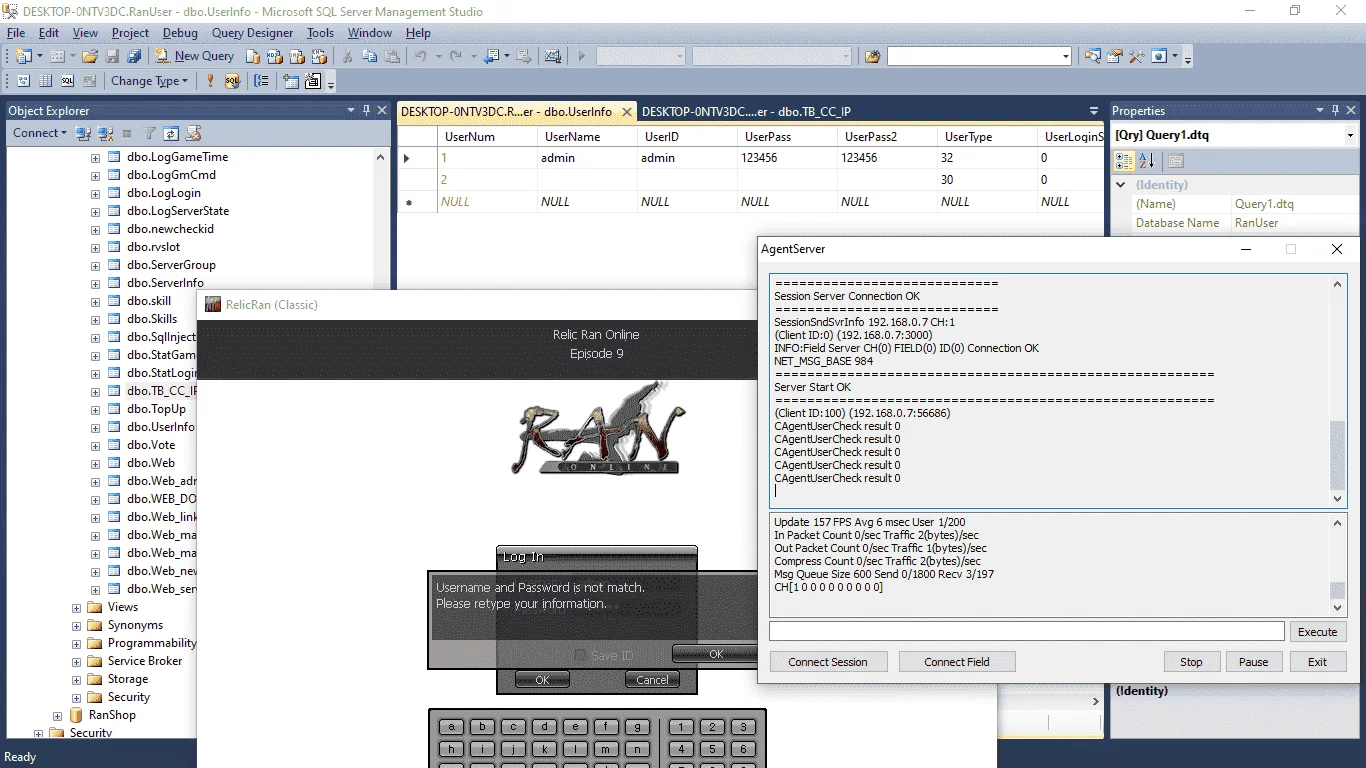Click the Verify SQL Syntax icon
Screen dimensions: 1366x768
point(232,81)
